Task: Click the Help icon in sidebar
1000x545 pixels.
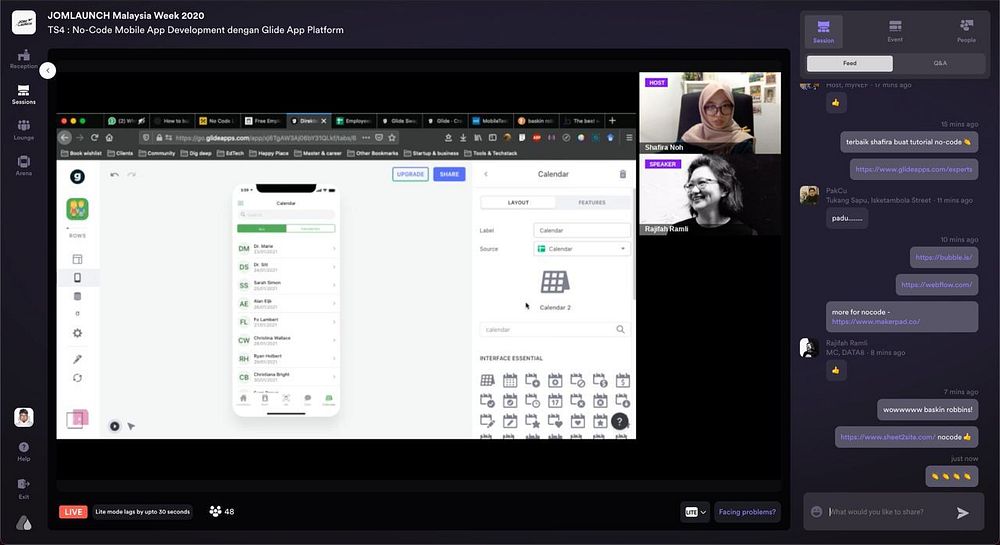Action: tap(24, 451)
